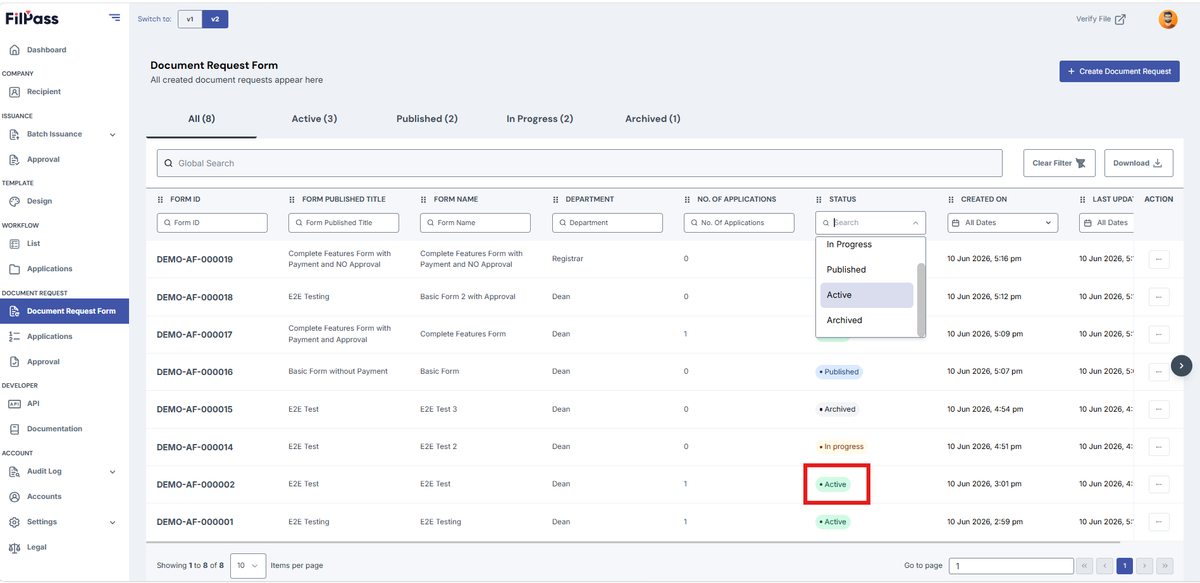Open Applications under Workflow
1200x583 pixels.
[49, 269]
